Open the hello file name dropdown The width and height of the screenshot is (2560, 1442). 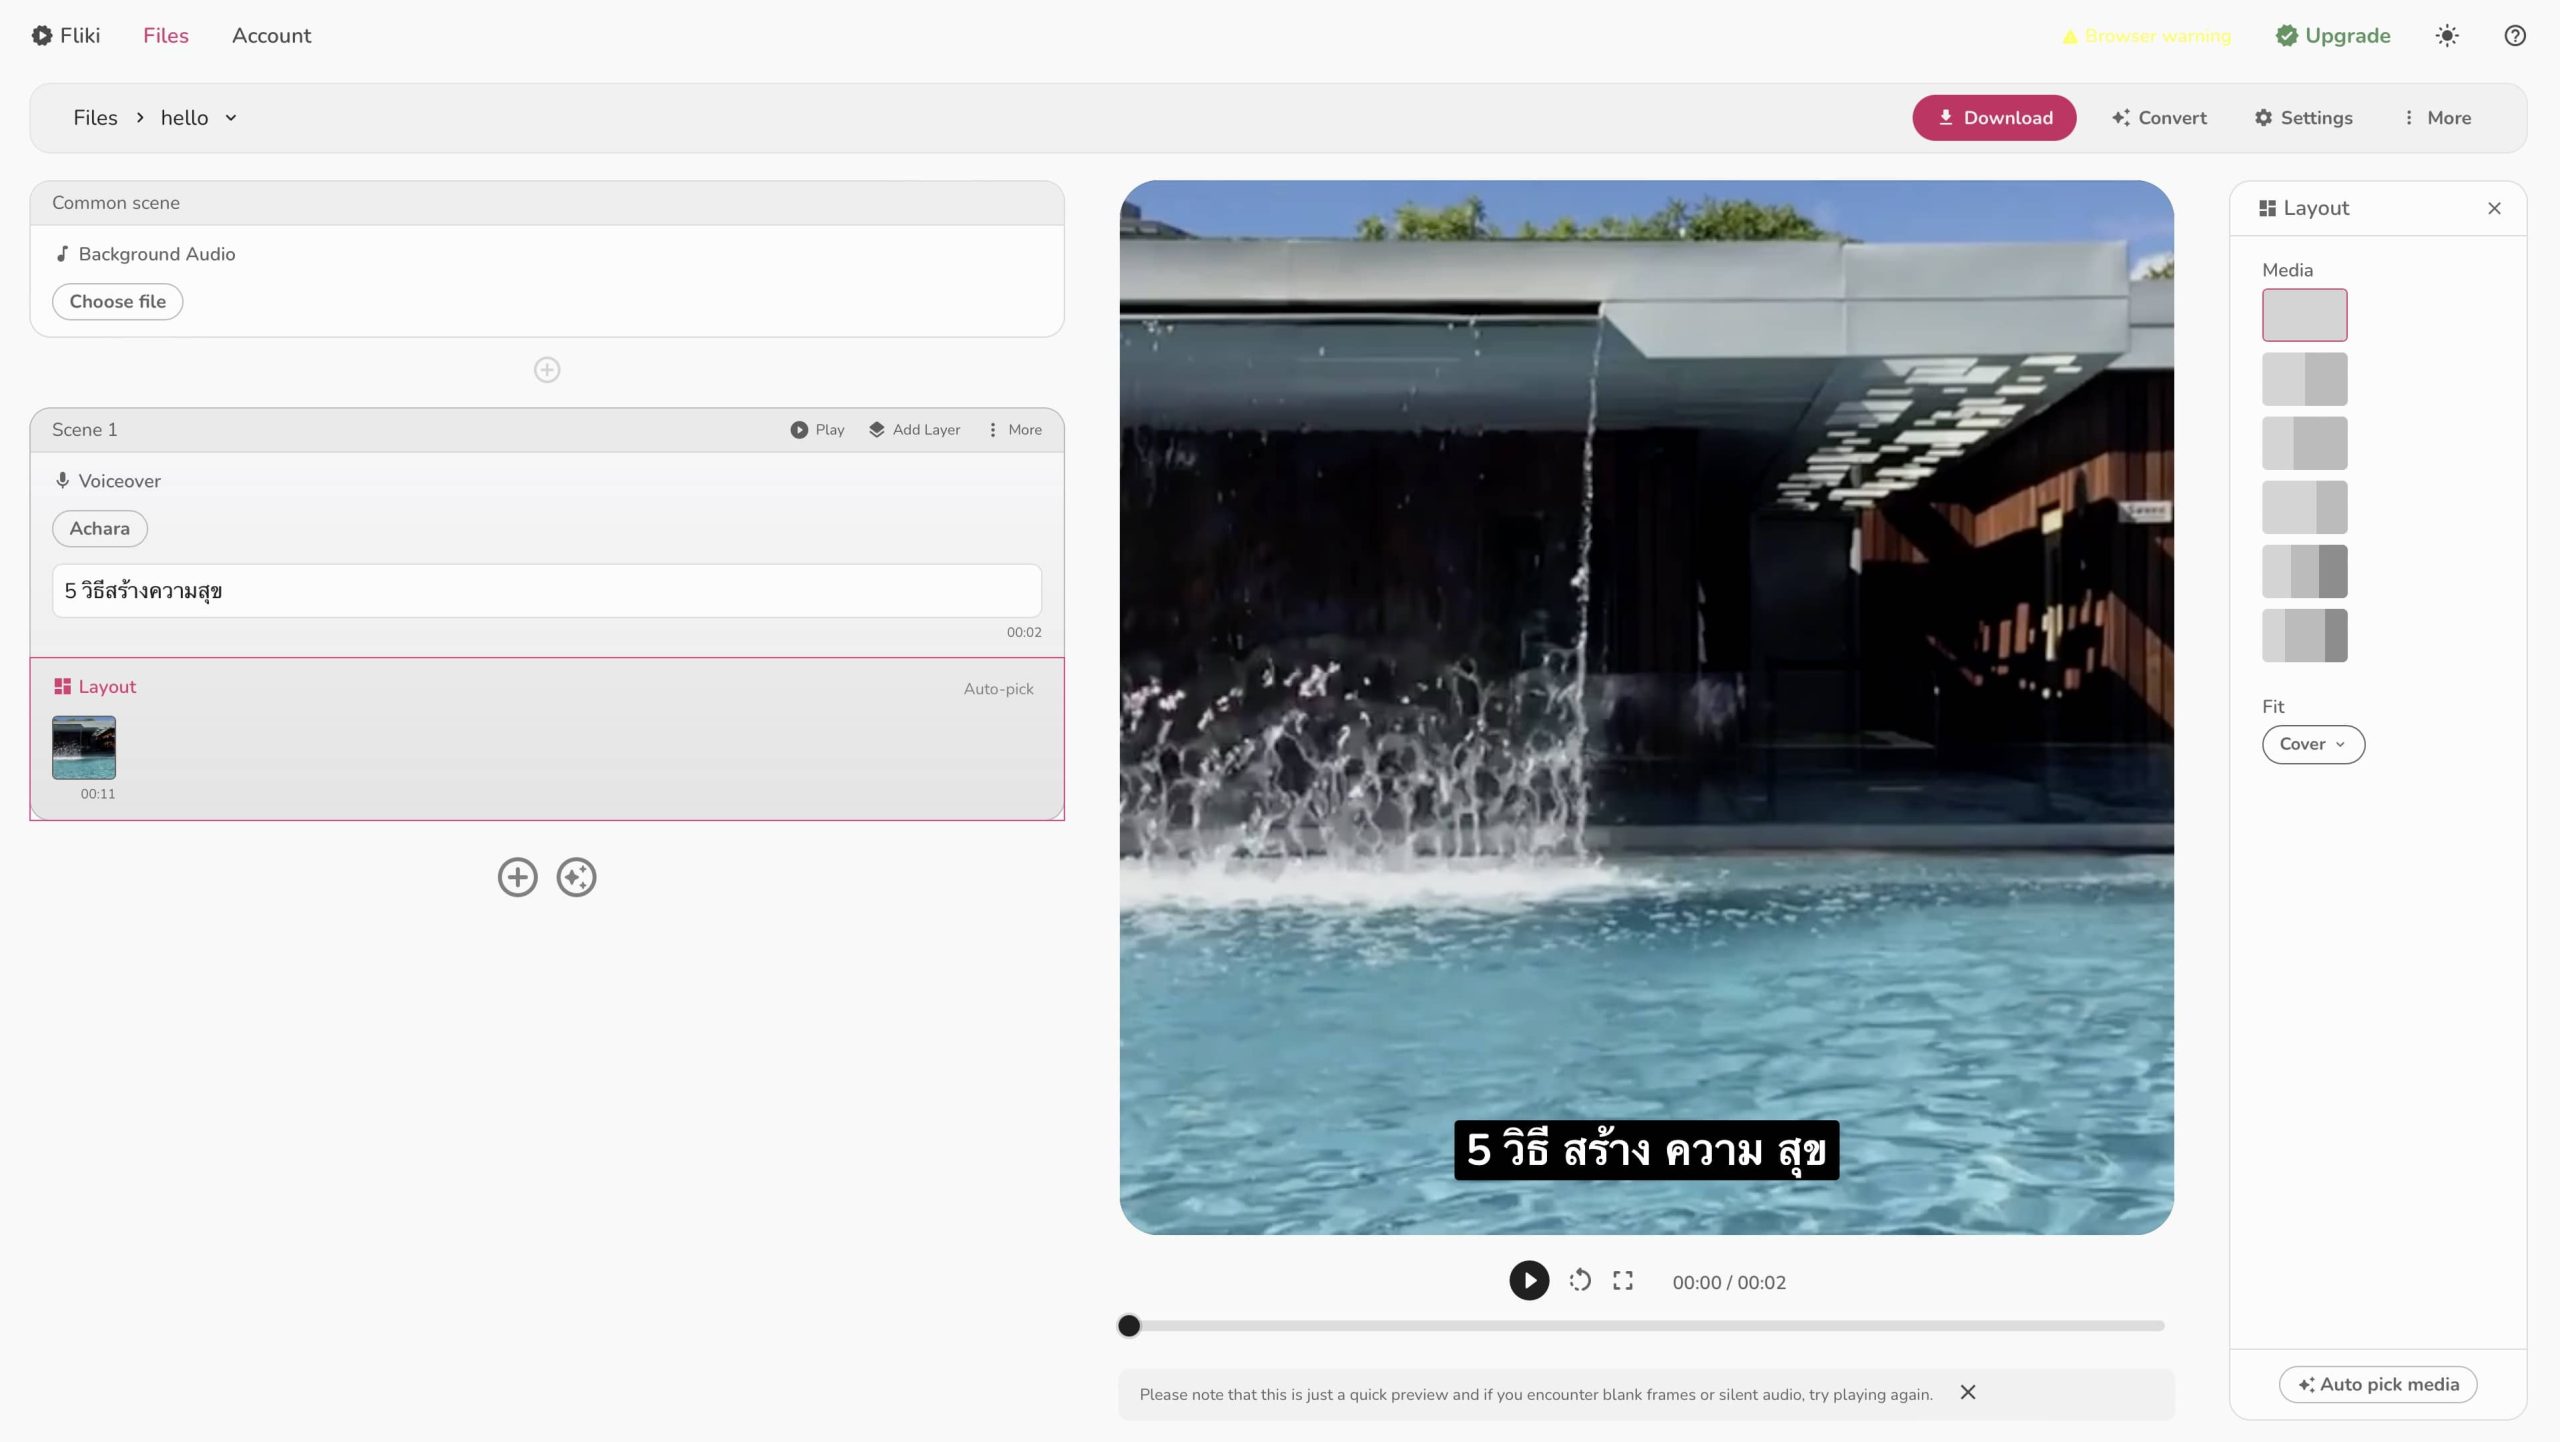tap(231, 118)
